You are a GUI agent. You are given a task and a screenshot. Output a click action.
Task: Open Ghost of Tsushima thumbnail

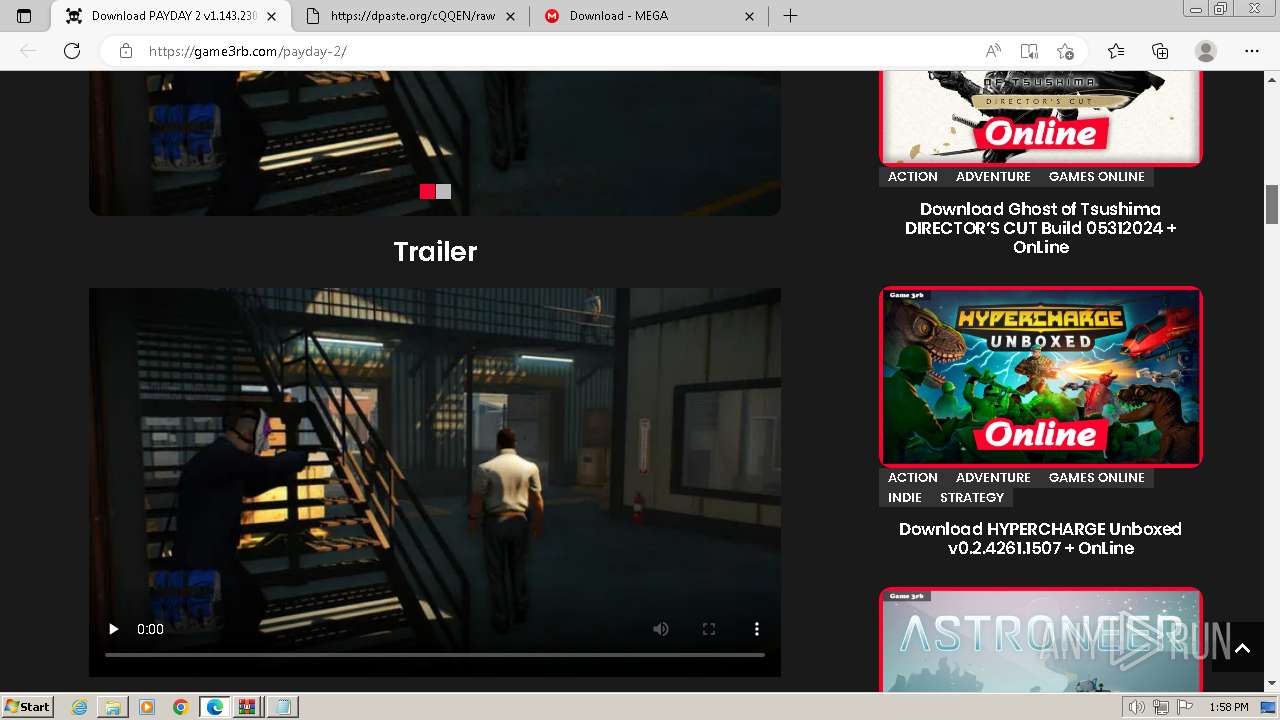point(1040,118)
